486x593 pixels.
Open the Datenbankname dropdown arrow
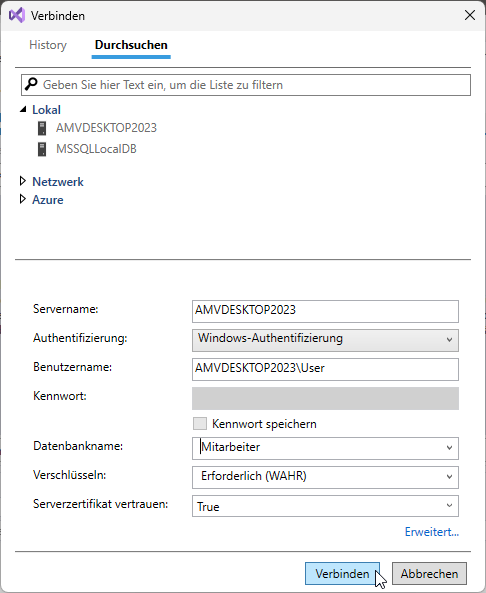tap(449, 448)
